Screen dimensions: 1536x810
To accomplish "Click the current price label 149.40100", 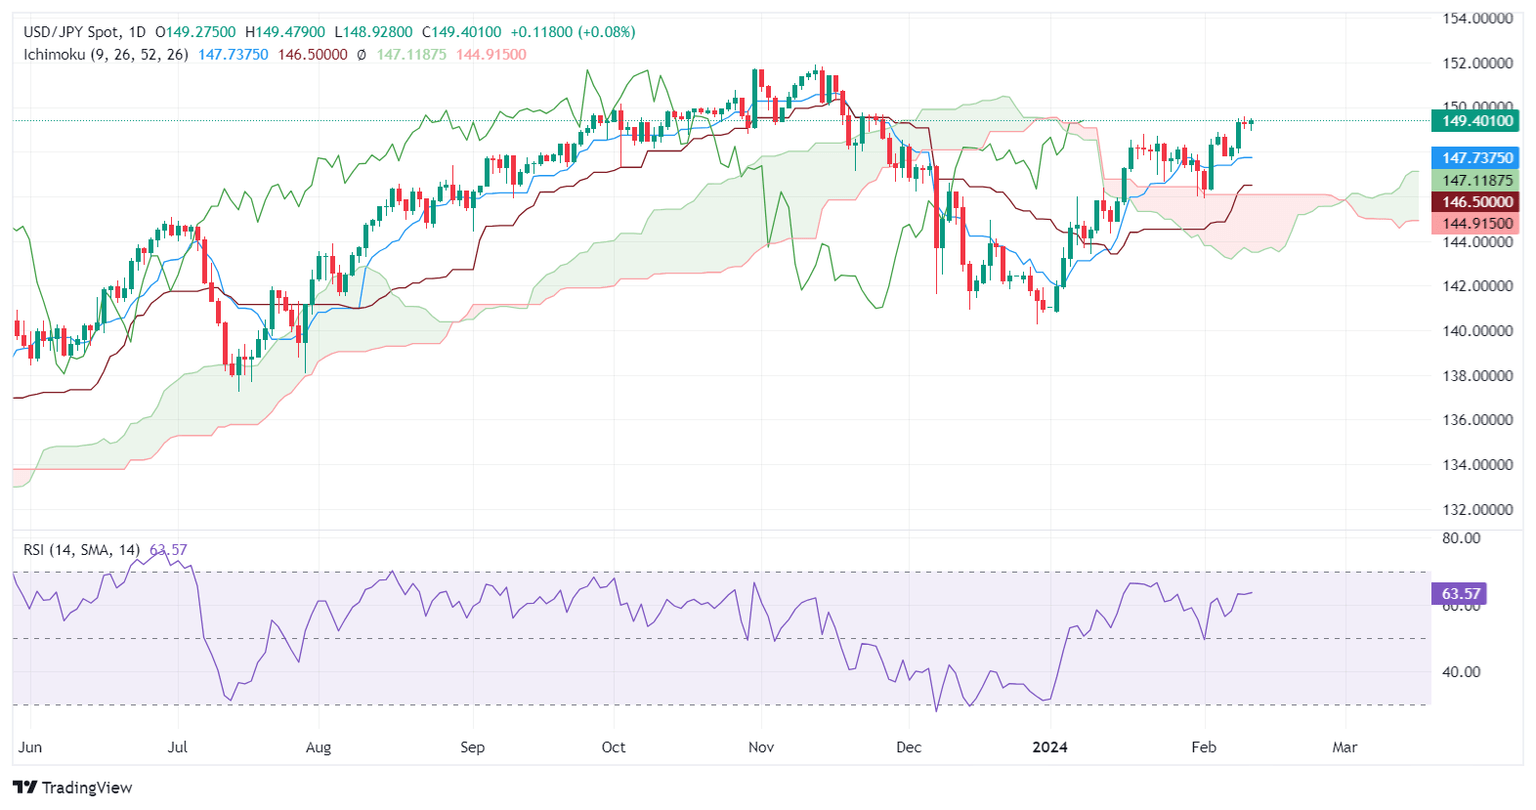I will [1475, 121].
